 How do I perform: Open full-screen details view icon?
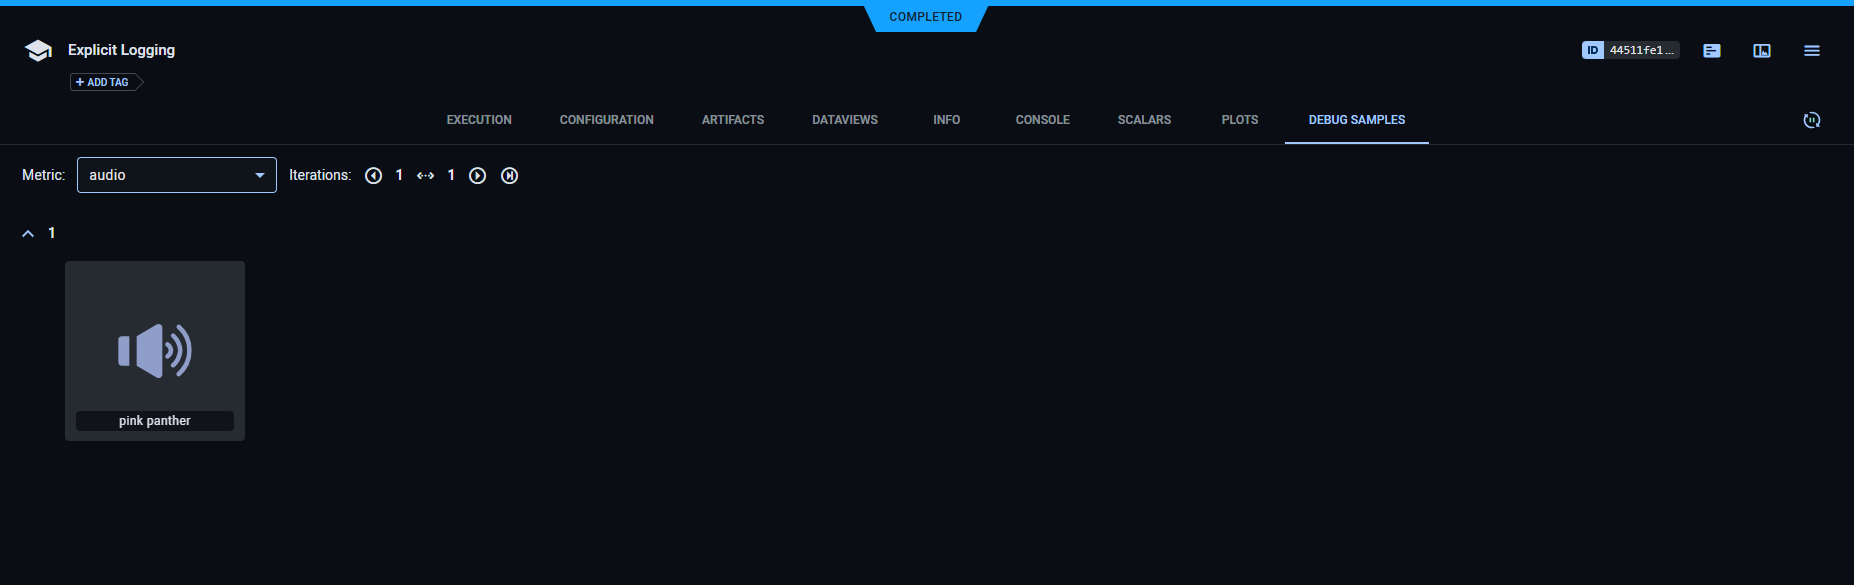[x=1762, y=51]
